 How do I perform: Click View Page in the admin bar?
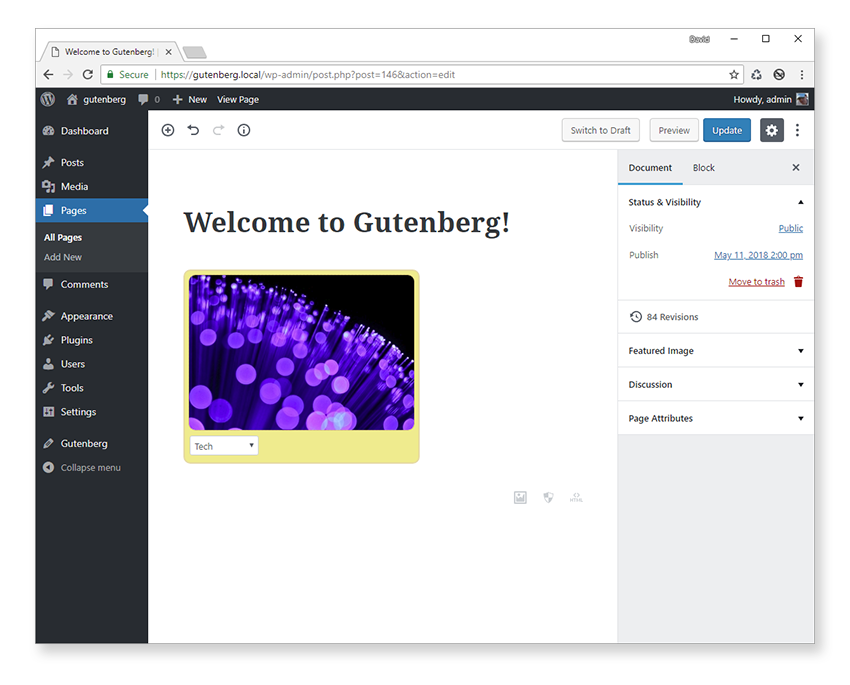pyautogui.click(x=238, y=100)
